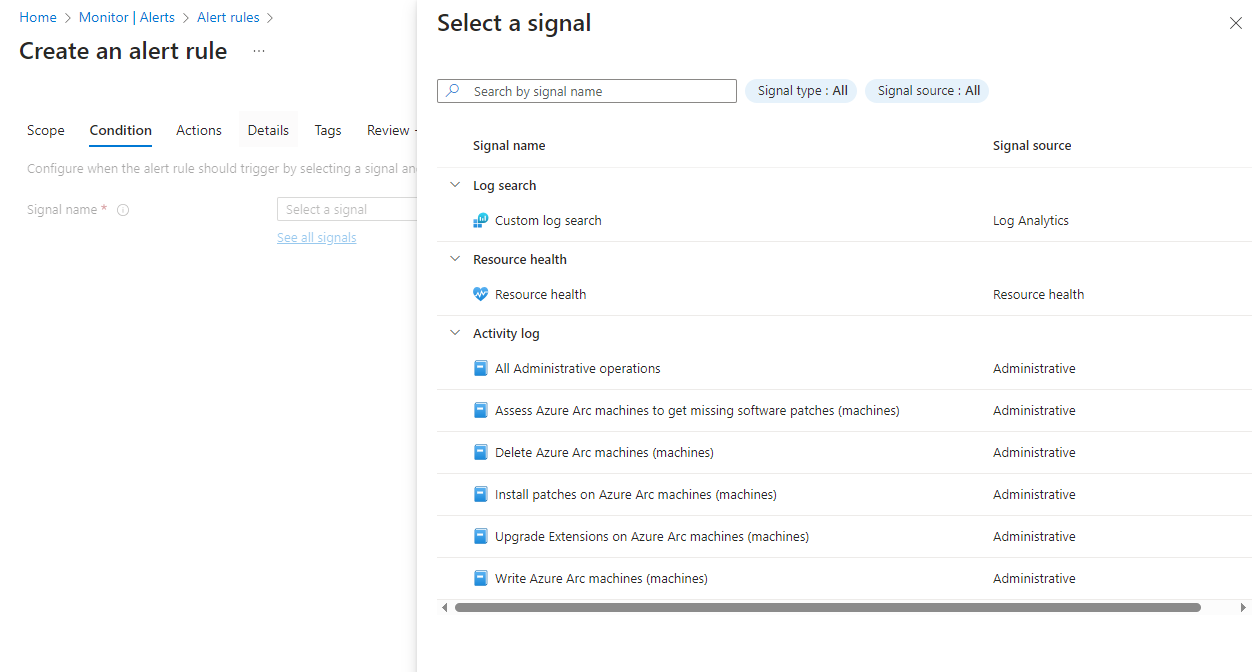Click Administrative source in Delete Azure Arc row
The image size is (1260, 672).
[1034, 452]
